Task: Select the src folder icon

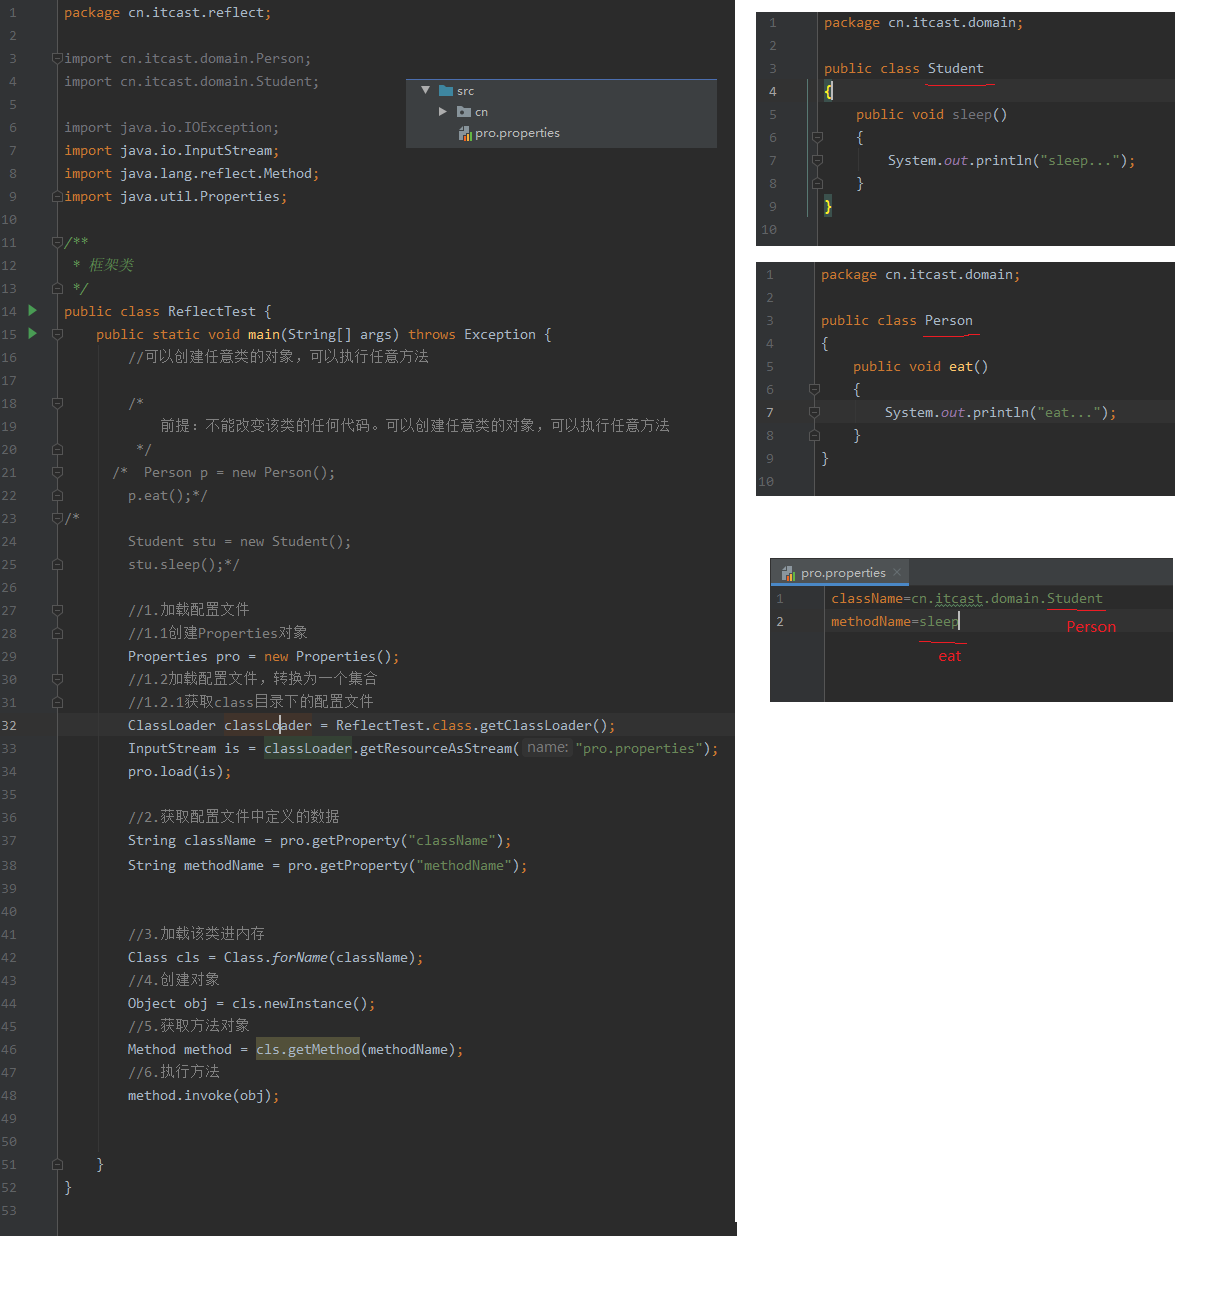Action: 446,91
